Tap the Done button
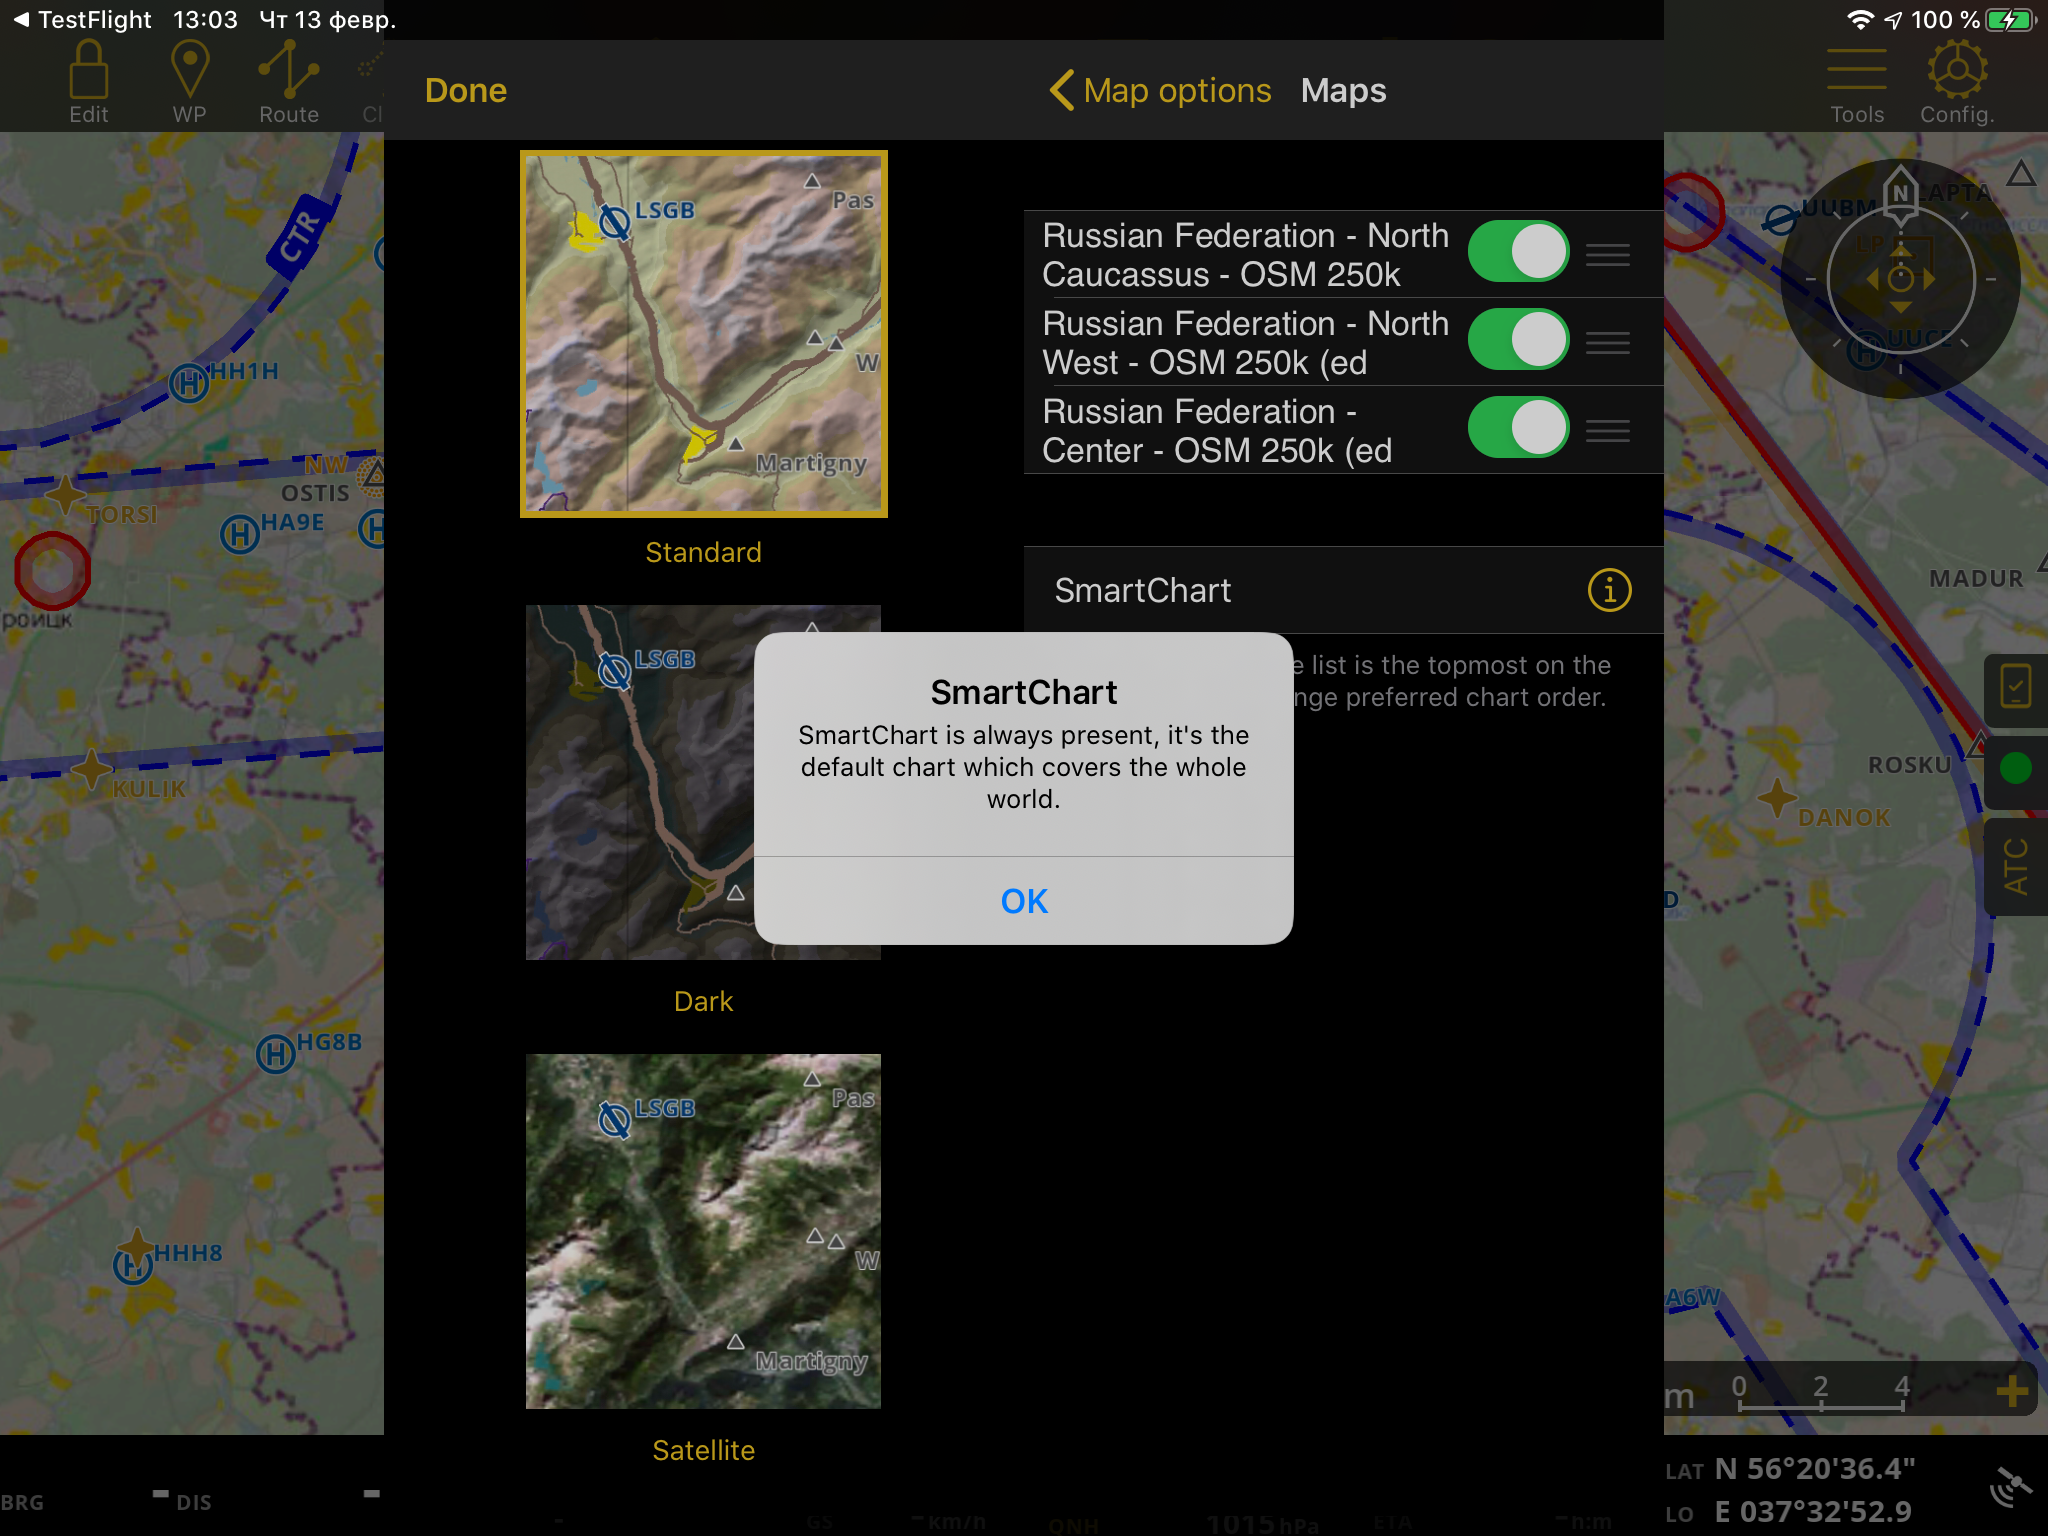Viewport: 2048px width, 1536px height. click(x=466, y=91)
